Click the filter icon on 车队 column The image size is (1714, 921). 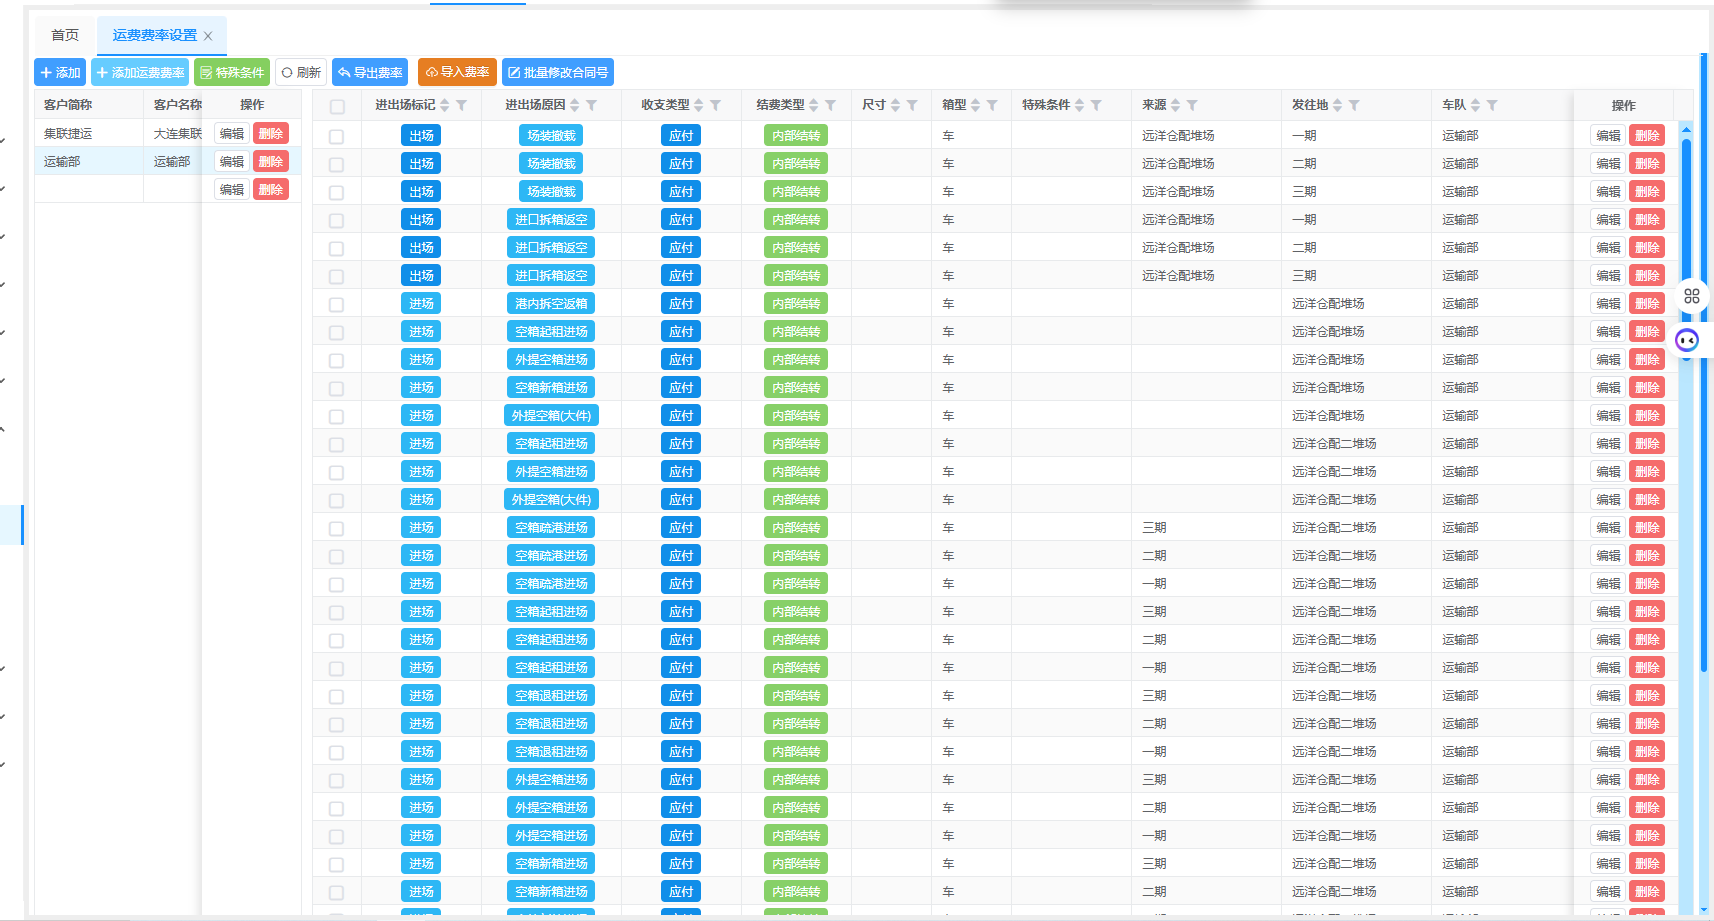[x=1491, y=105]
